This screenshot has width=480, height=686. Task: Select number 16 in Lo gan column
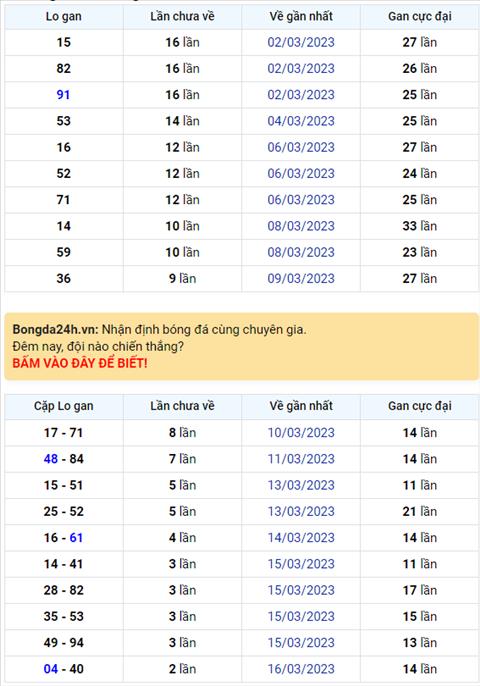coord(63,147)
